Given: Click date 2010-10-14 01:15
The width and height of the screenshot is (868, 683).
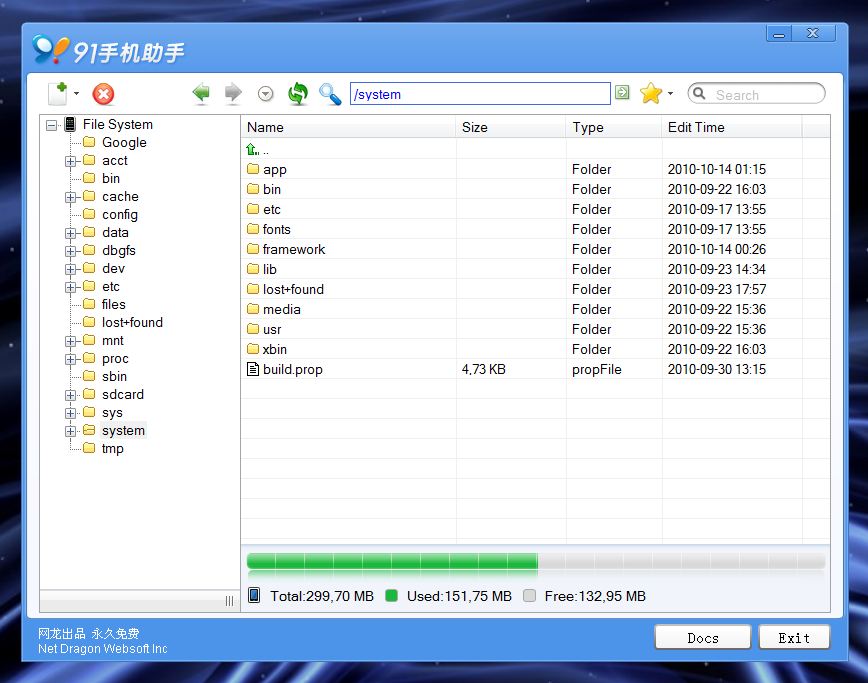Looking at the screenshot, I should coord(717,169).
